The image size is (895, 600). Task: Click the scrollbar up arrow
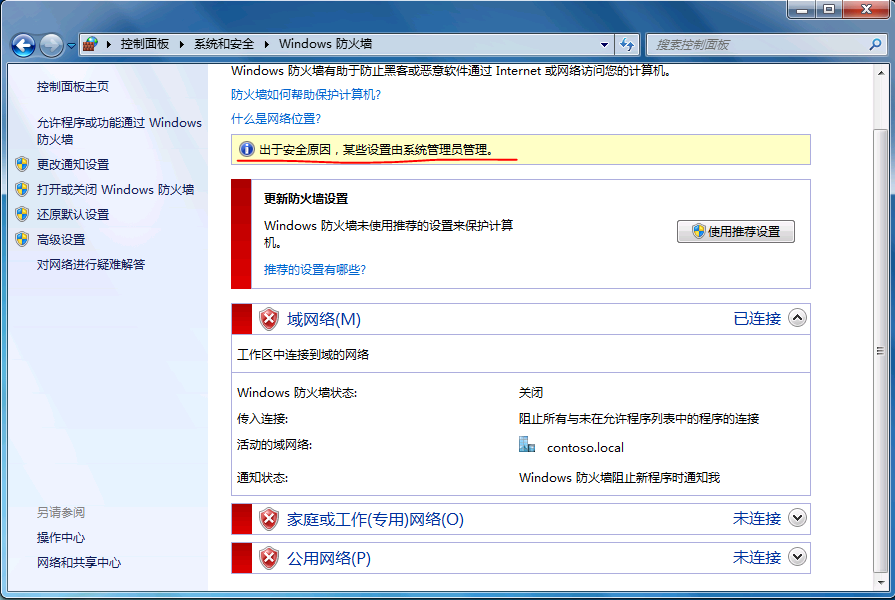(881, 71)
